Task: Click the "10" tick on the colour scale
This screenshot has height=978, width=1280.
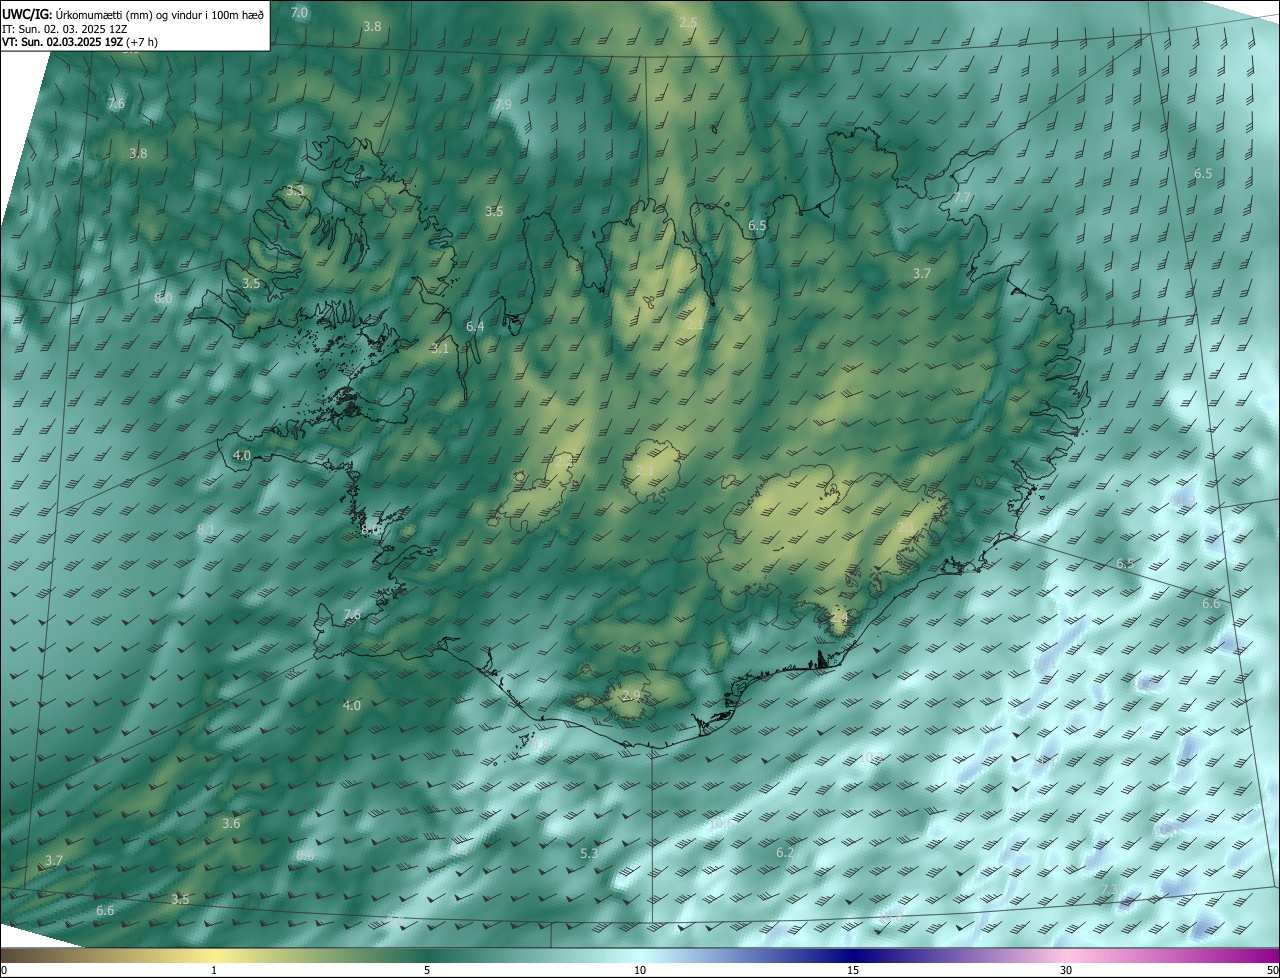Action: [640, 970]
